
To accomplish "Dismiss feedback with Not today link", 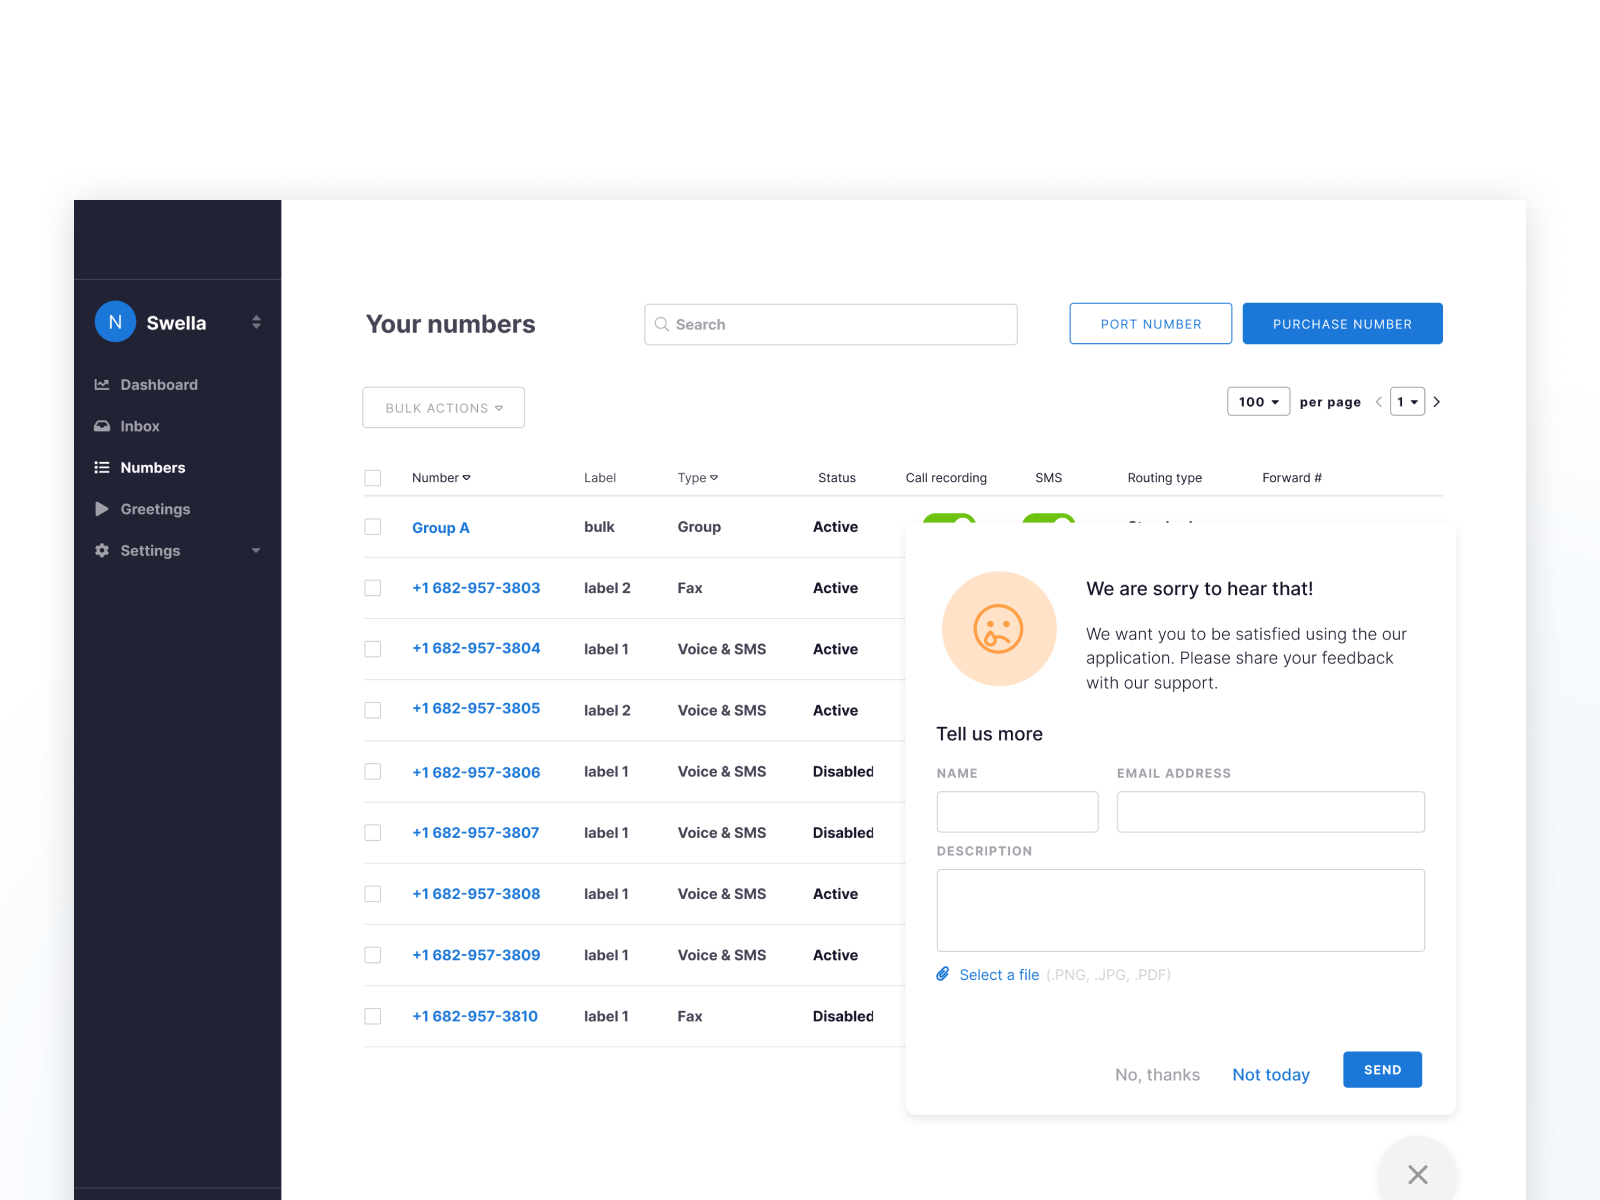I will (1270, 1074).
